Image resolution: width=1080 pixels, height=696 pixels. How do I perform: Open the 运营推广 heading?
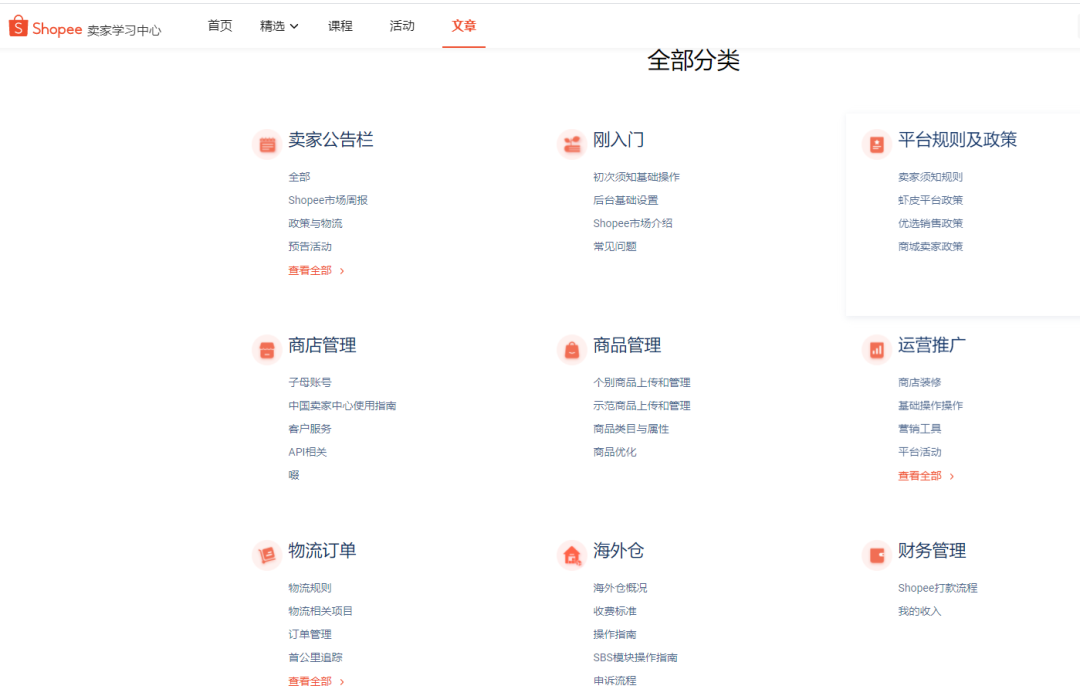pyautogui.click(x=931, y=345)
